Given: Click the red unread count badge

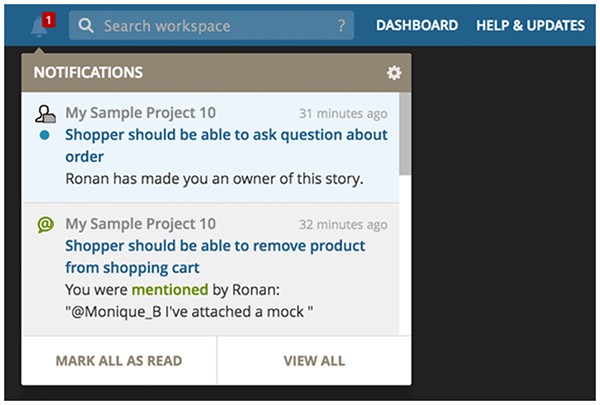Looking at the screenshot, I should 49,19.
